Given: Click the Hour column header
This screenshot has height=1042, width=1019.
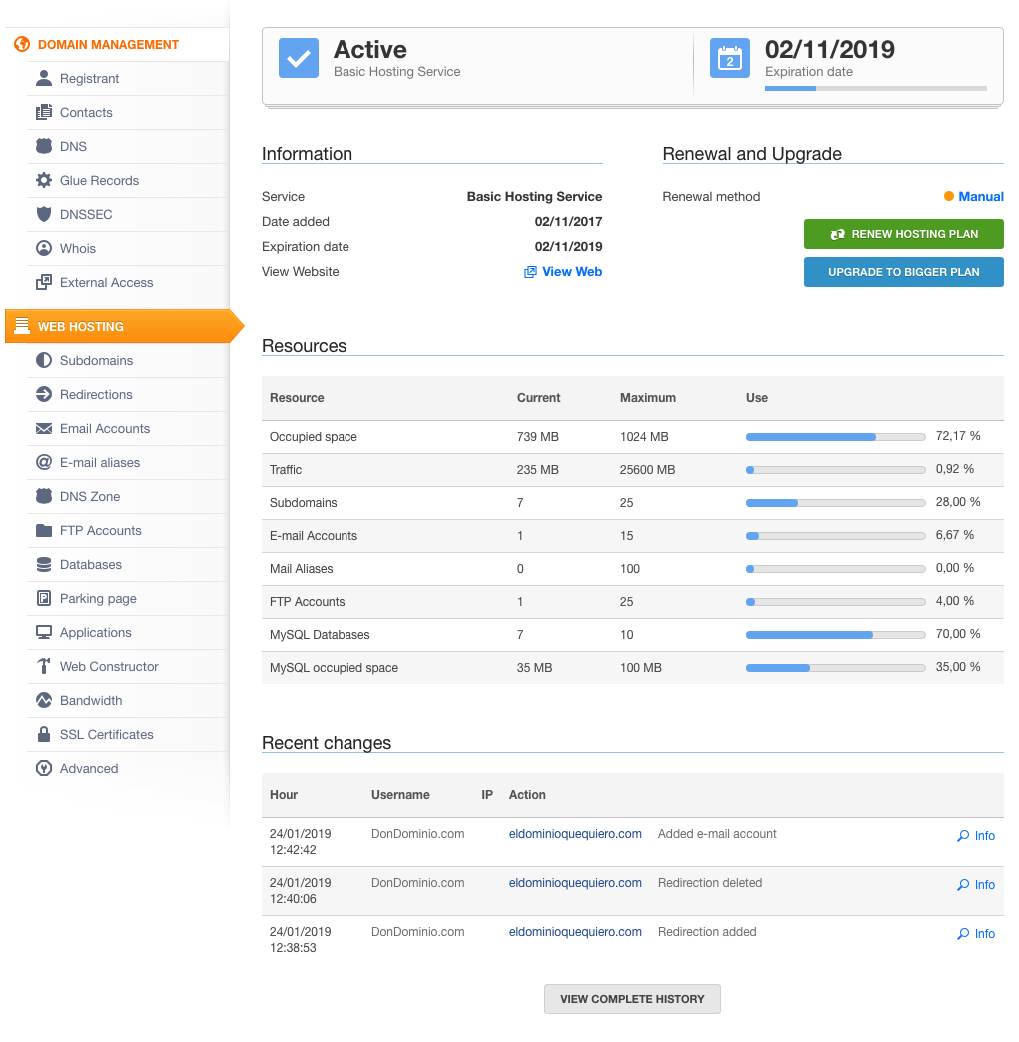Looking at the screenshot, I should [x=284, y=795].
